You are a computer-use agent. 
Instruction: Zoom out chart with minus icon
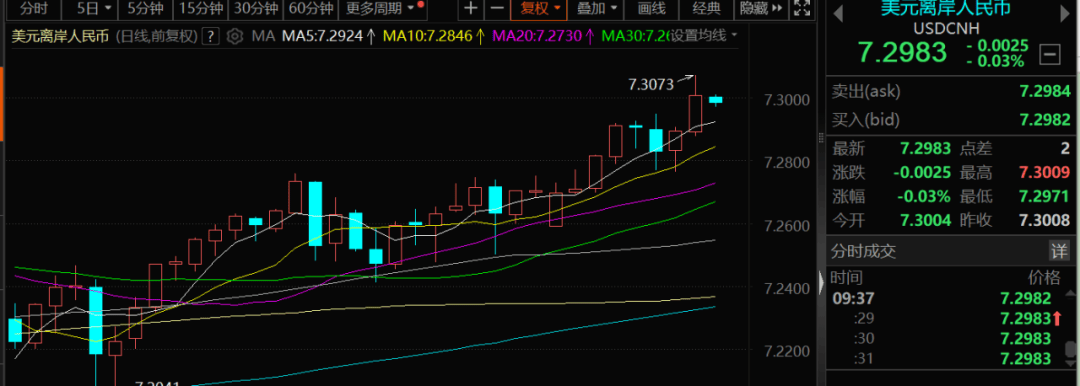click(496, 8)
